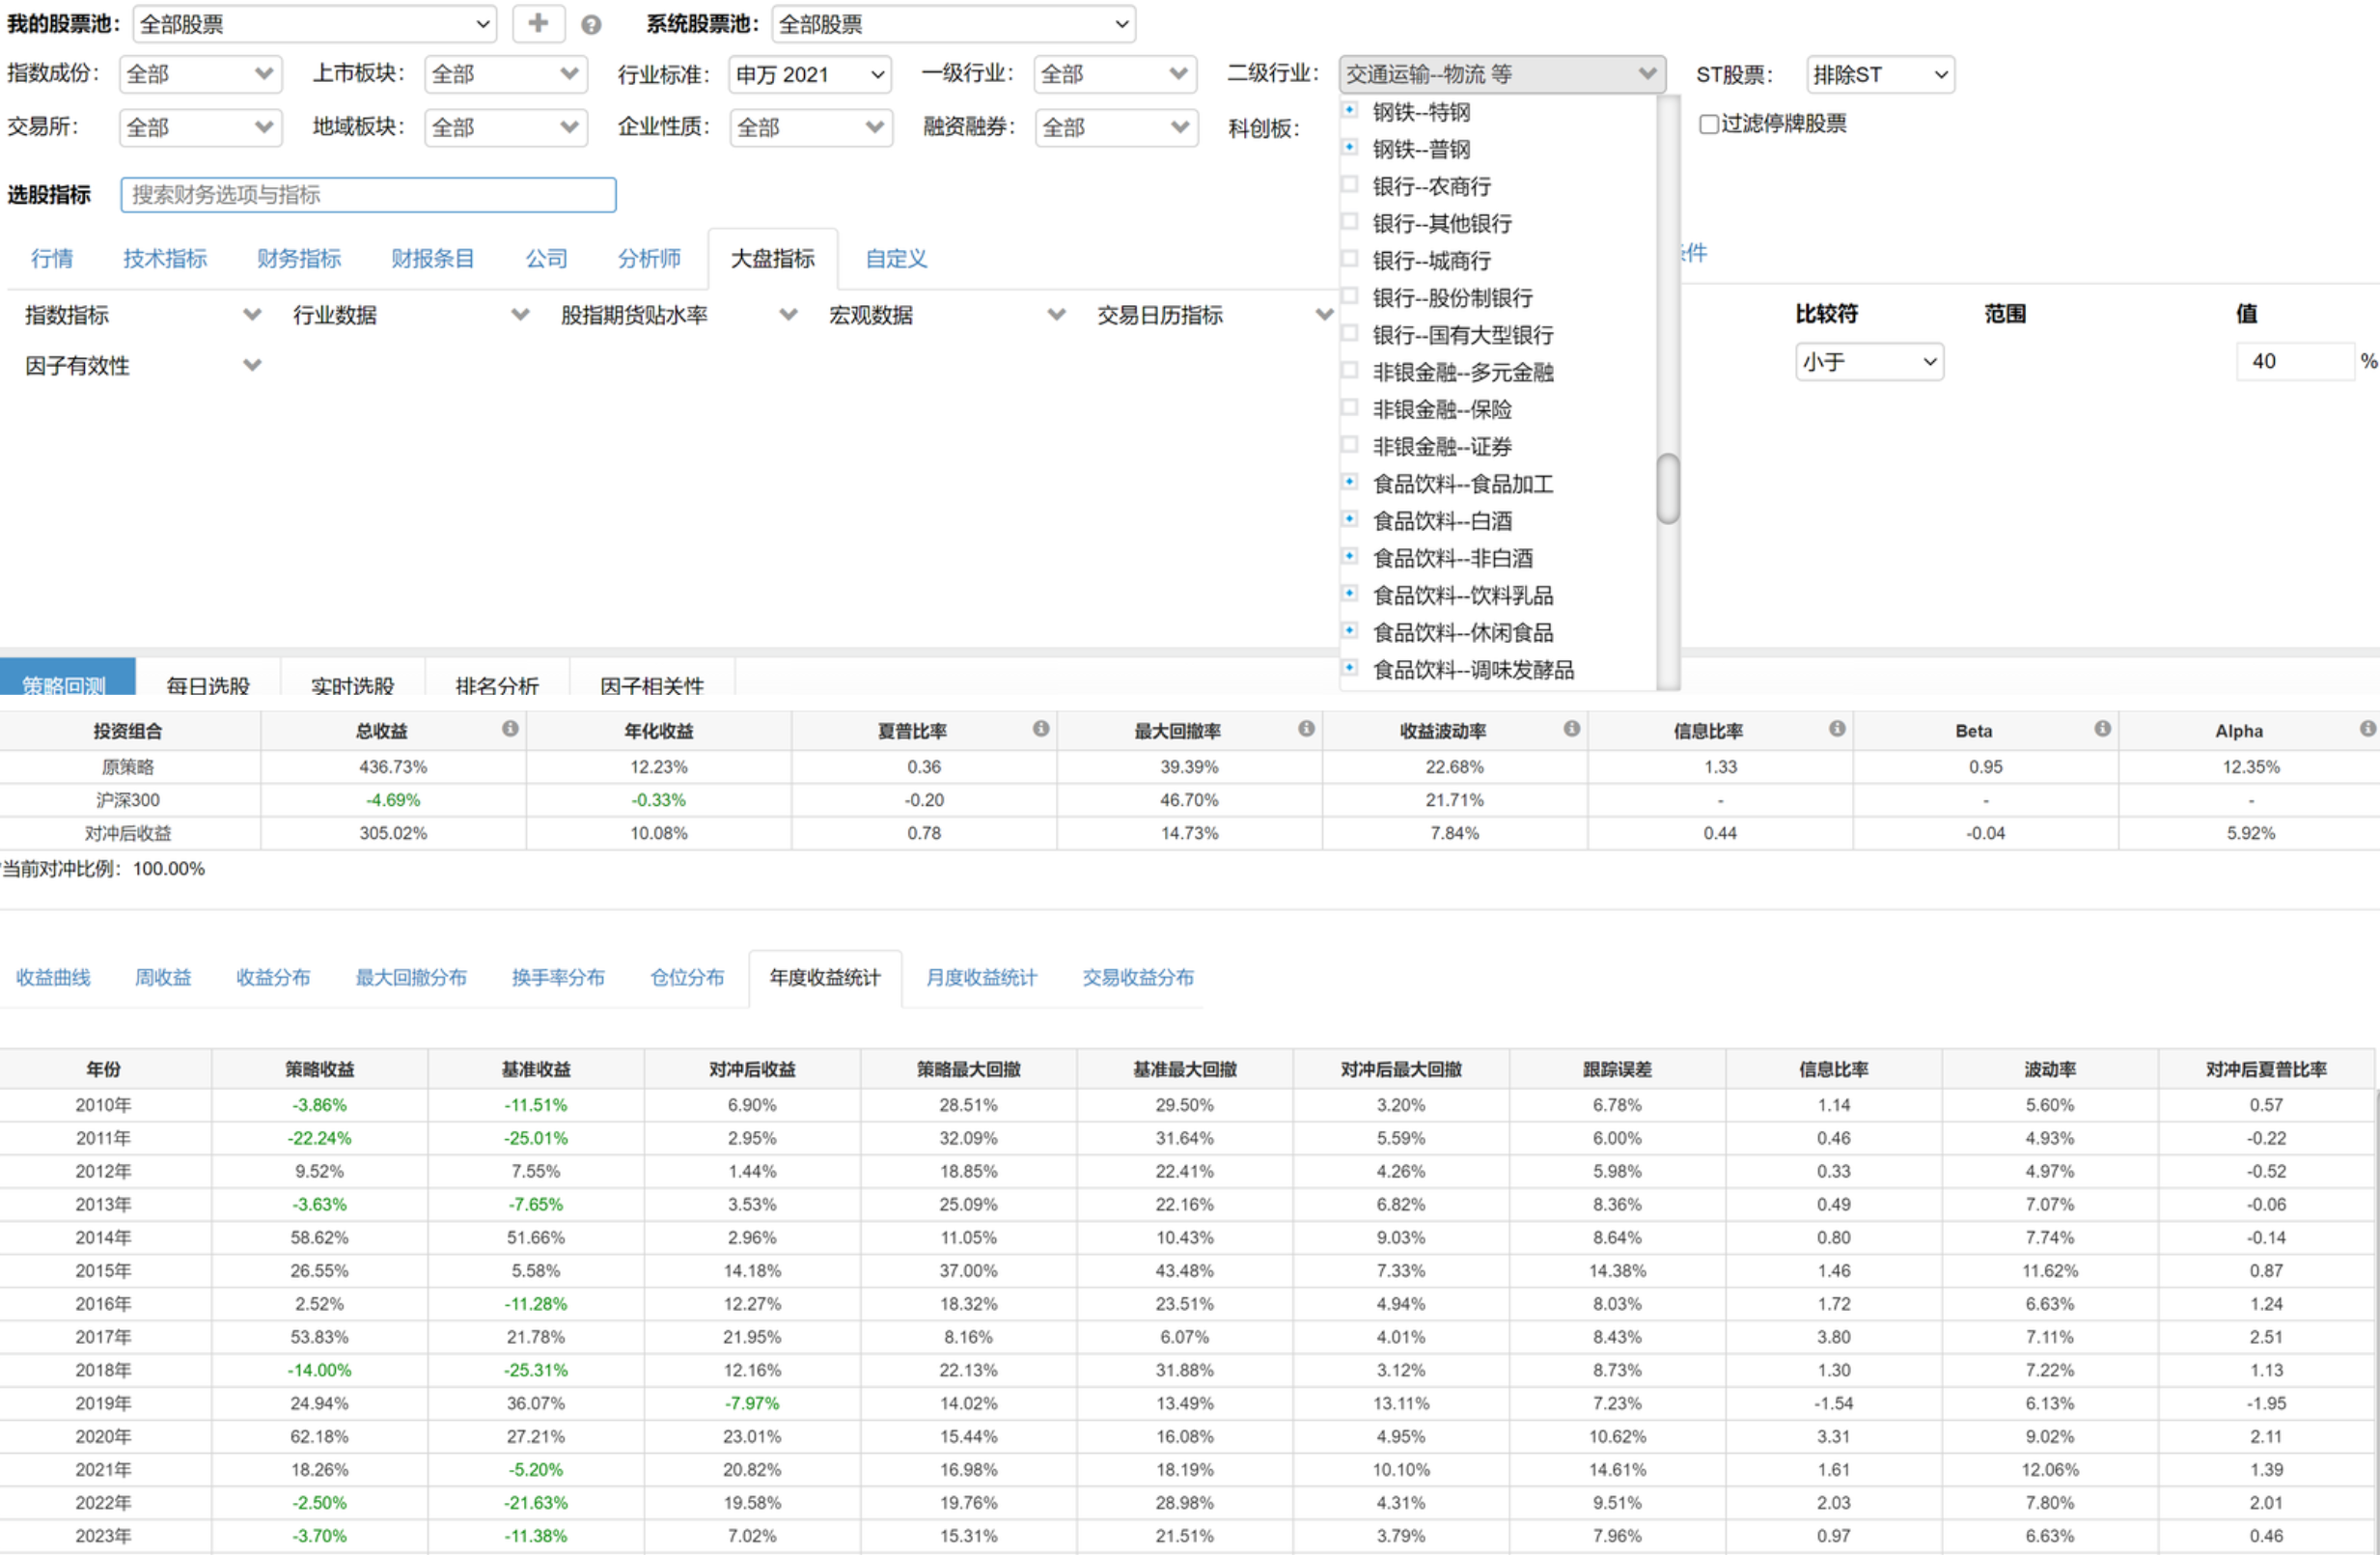The image size is (2380, 1555).
Task: Open the 二级行业 dropdown
Action: click(x=1501, y=74)
